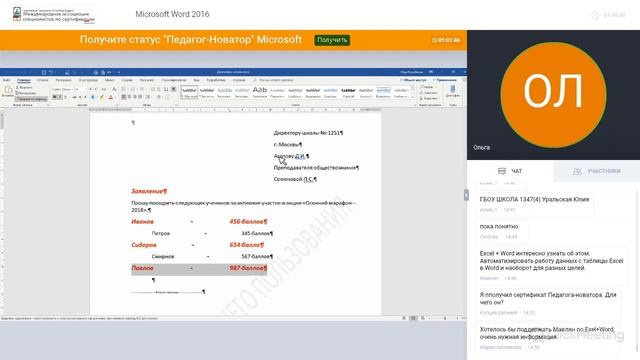Click the Multilevel list icon
This screenshot has width=640, height=360.
pos(142,89)
